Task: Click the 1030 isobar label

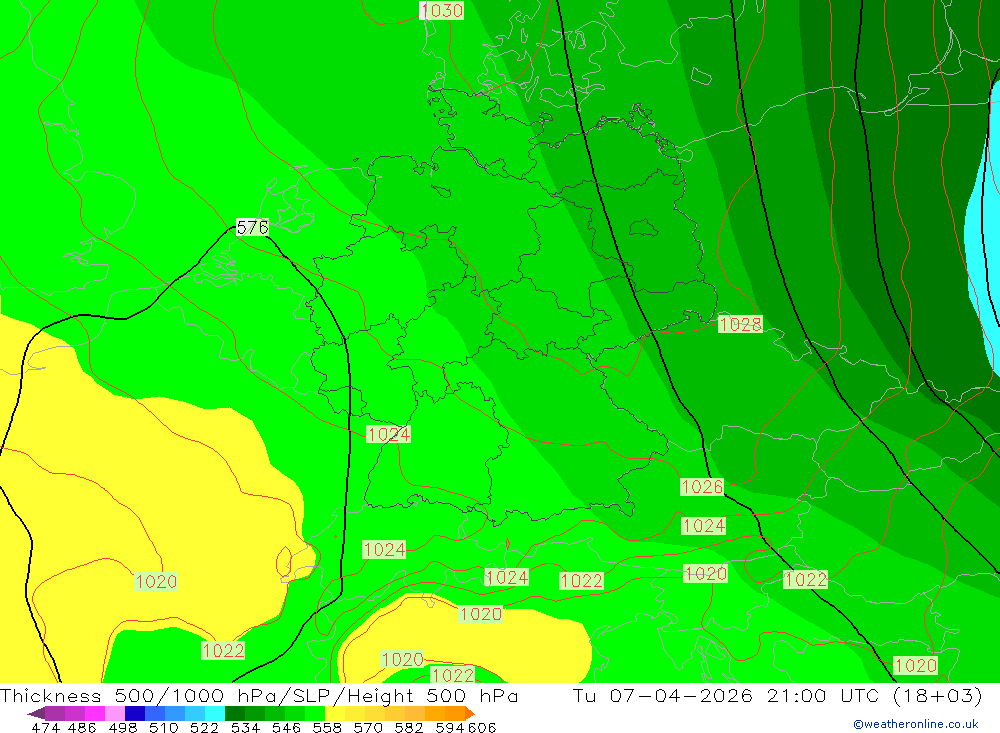Action: pyautogui.click(x=441, y=10)
